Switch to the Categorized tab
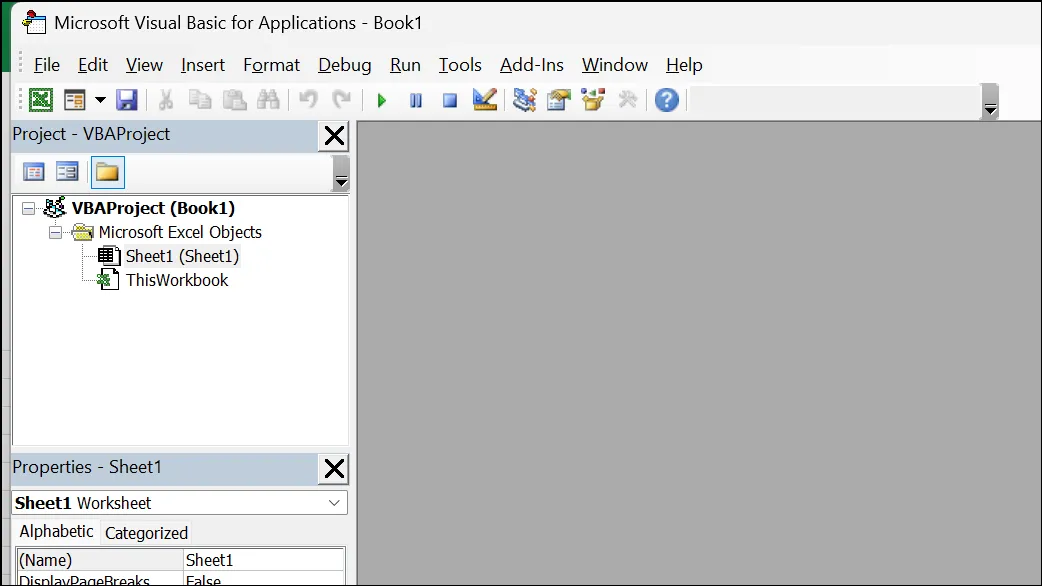1042x586 pixels. pos(146,533)
